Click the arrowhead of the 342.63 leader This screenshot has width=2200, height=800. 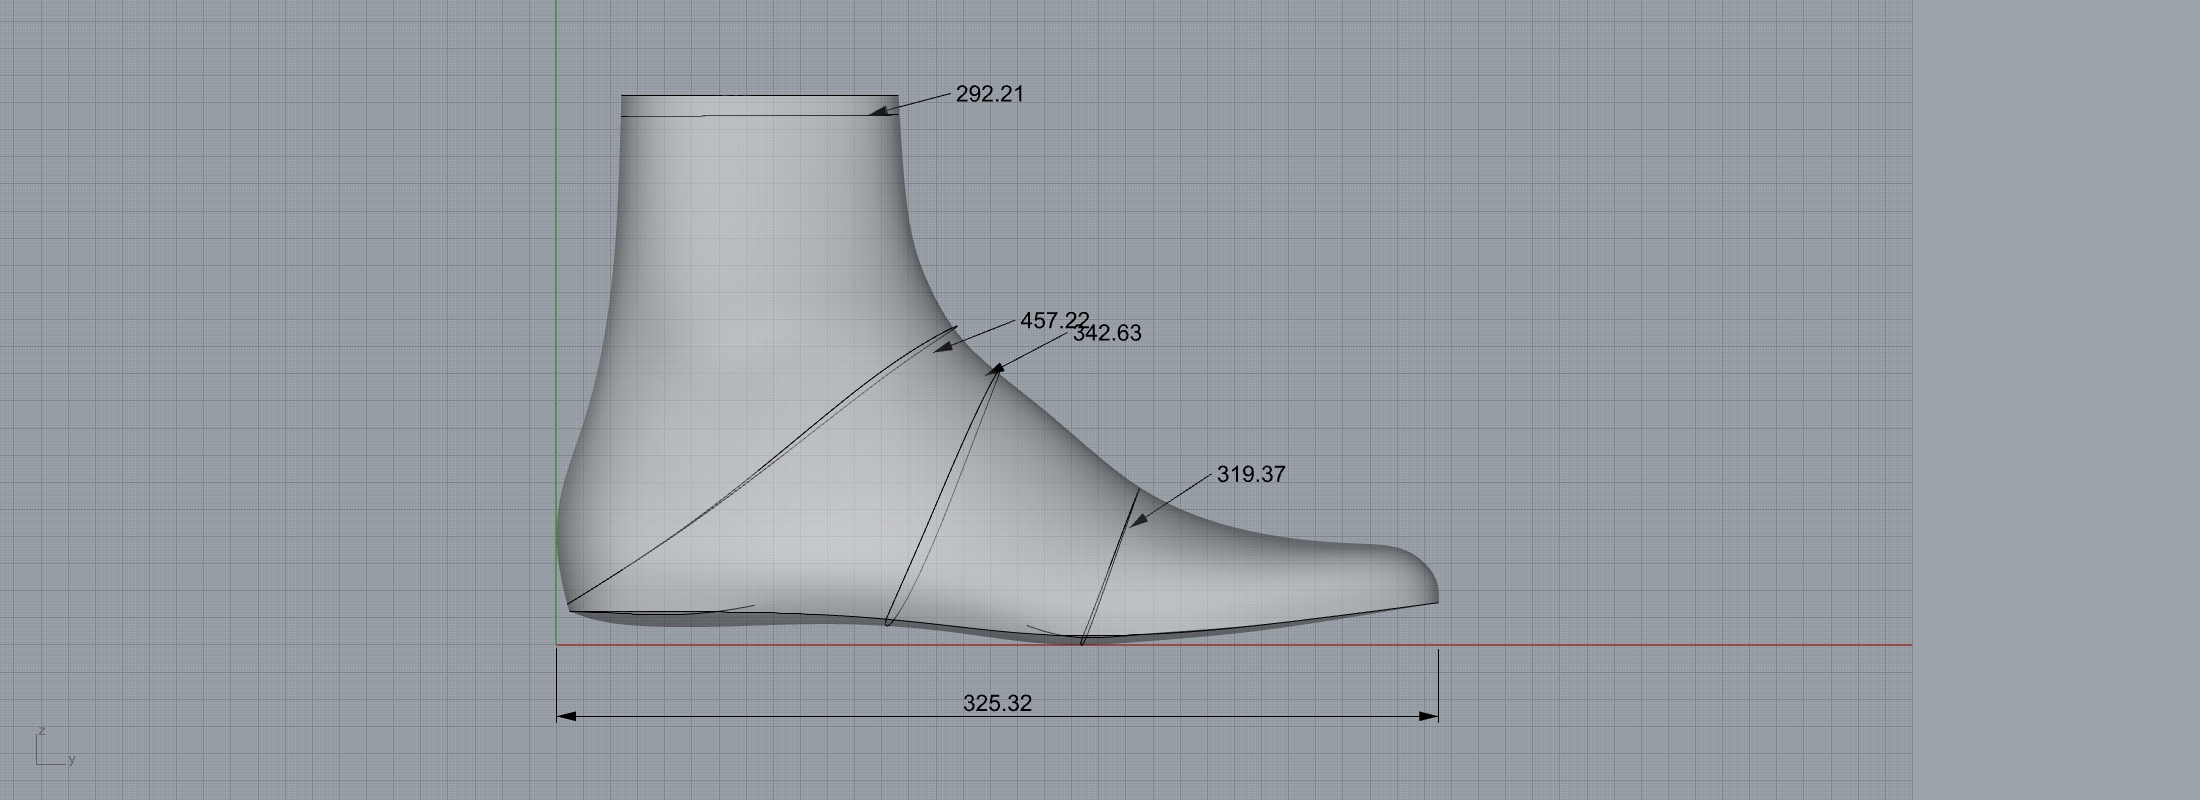[x=996, y=370]
